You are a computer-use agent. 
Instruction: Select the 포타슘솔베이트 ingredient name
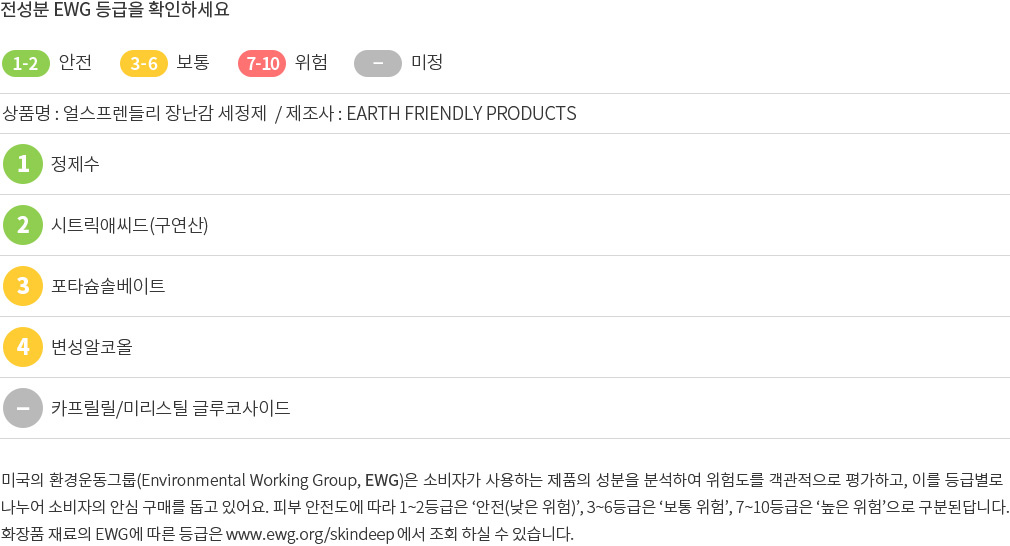tap(108, 286)
